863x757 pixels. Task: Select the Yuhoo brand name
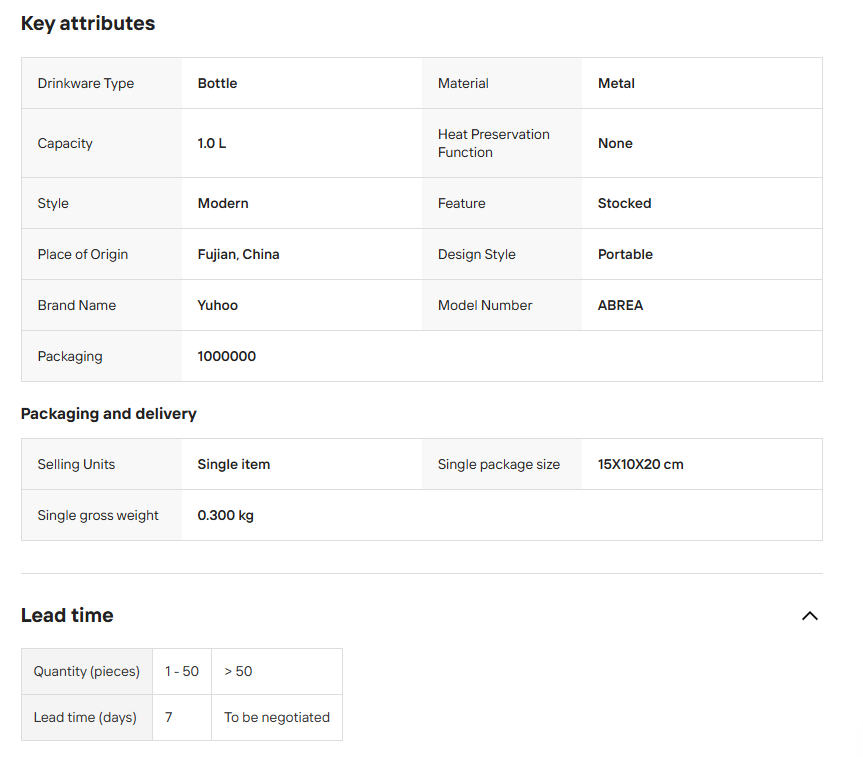(218, 306)
